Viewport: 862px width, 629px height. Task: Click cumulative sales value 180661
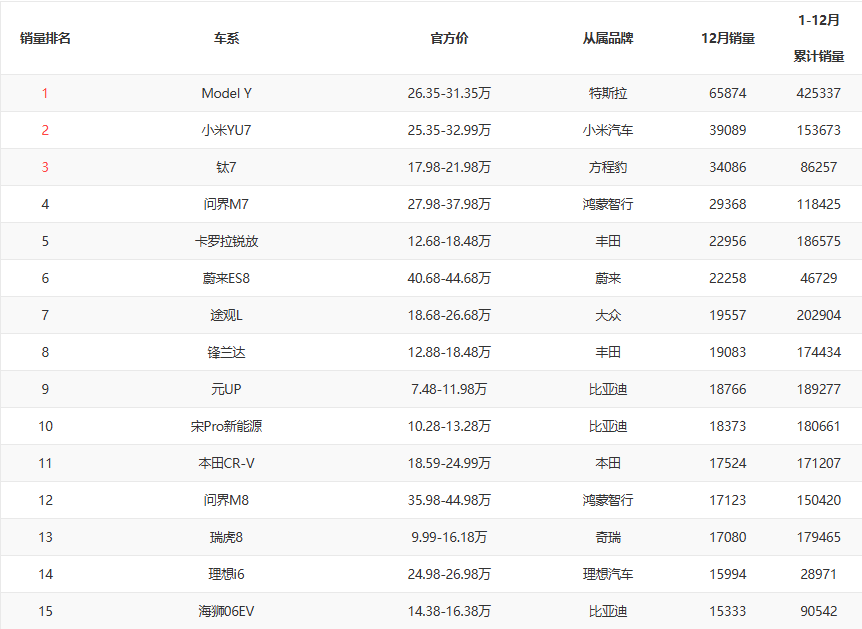click(819, 426)
